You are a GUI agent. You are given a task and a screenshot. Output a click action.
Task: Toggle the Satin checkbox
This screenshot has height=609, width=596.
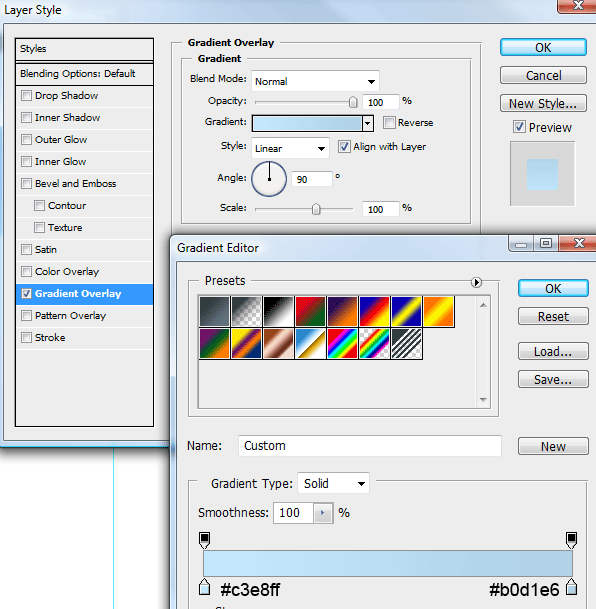point(26,249)
